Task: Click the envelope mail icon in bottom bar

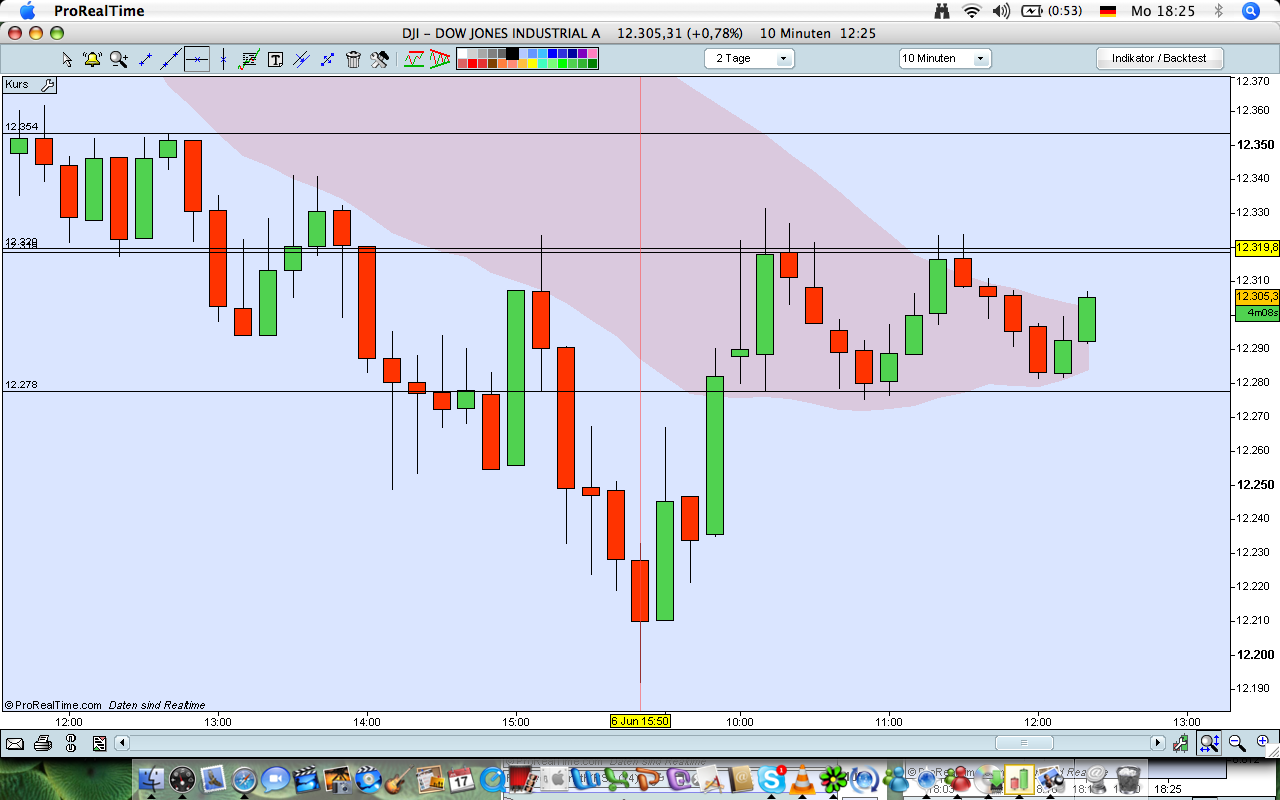Action: (x=15, y=743)
